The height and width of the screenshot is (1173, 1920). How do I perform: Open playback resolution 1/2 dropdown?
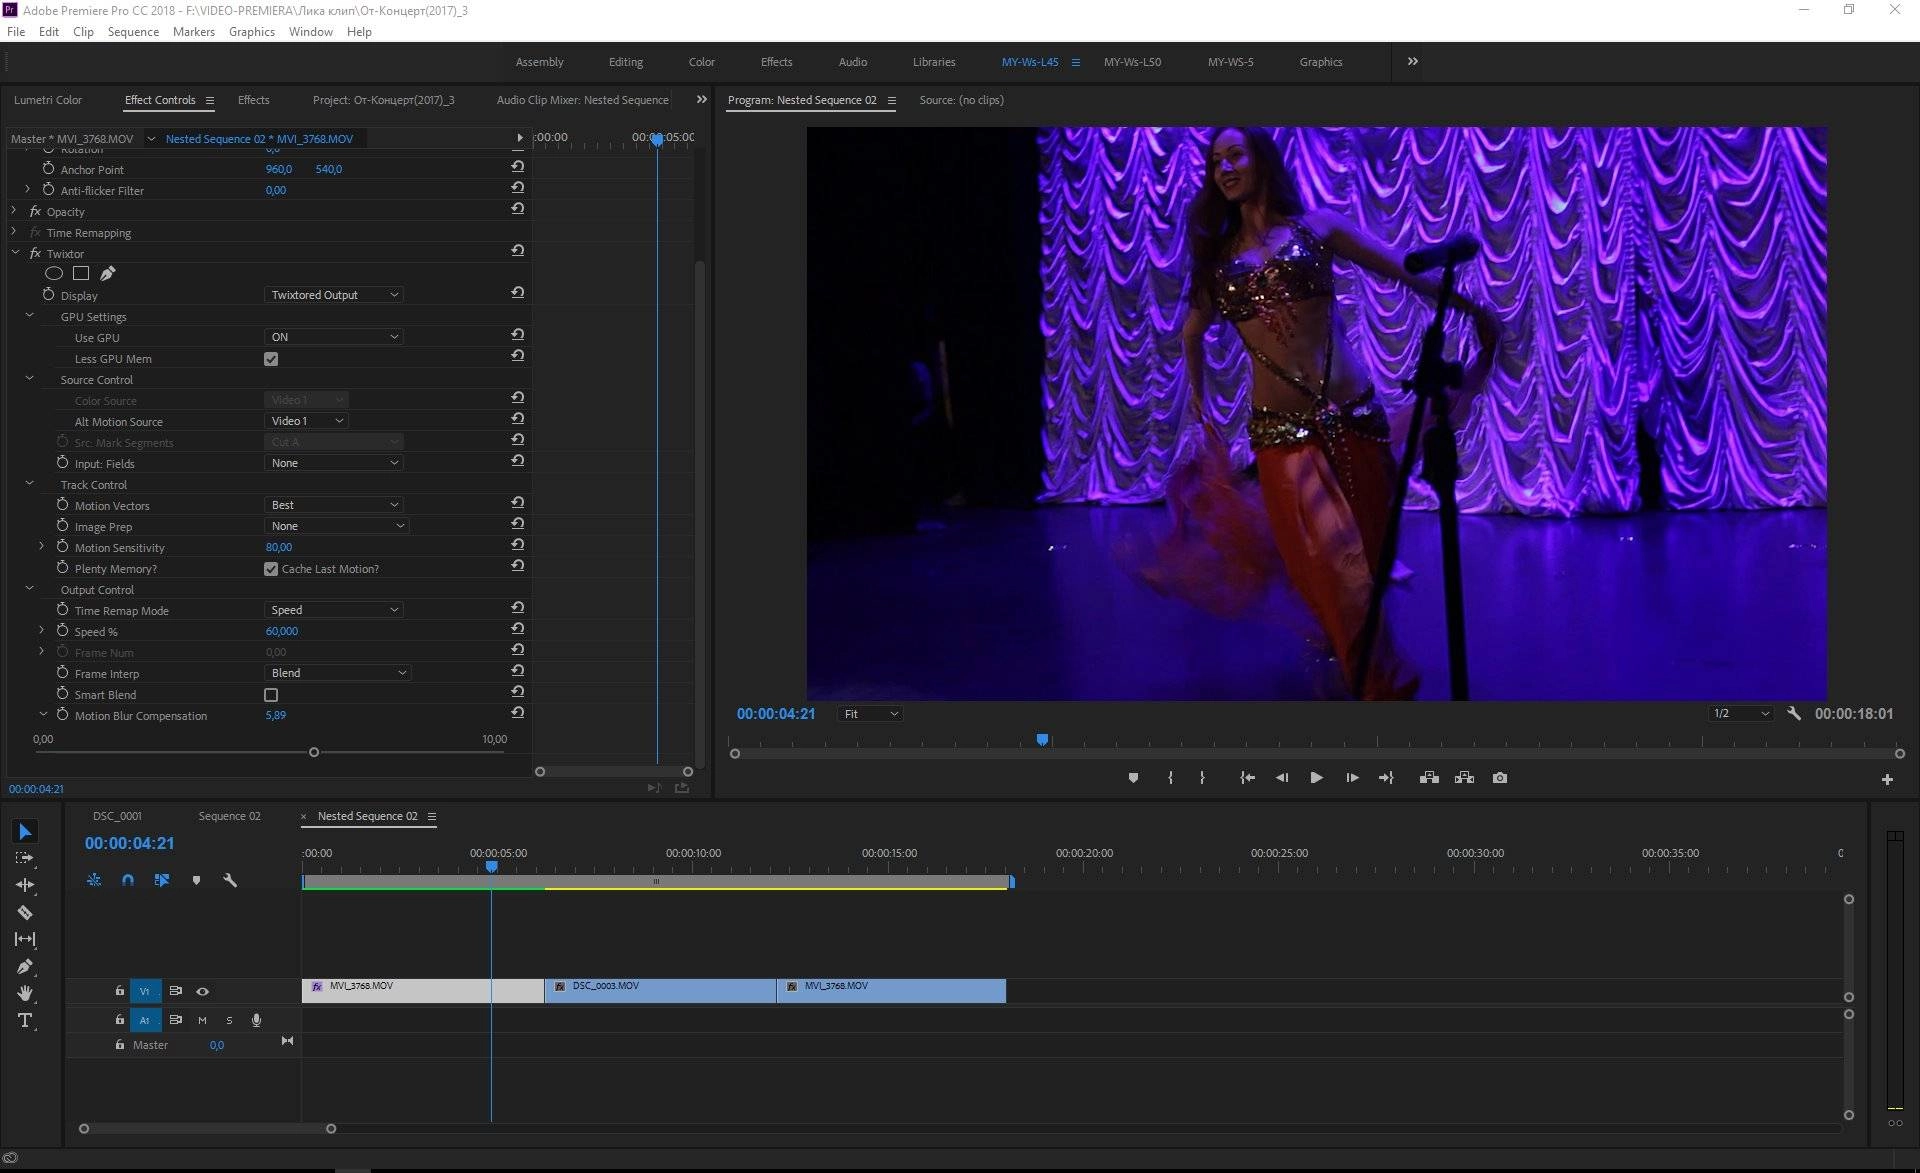tap(1741, 714)
